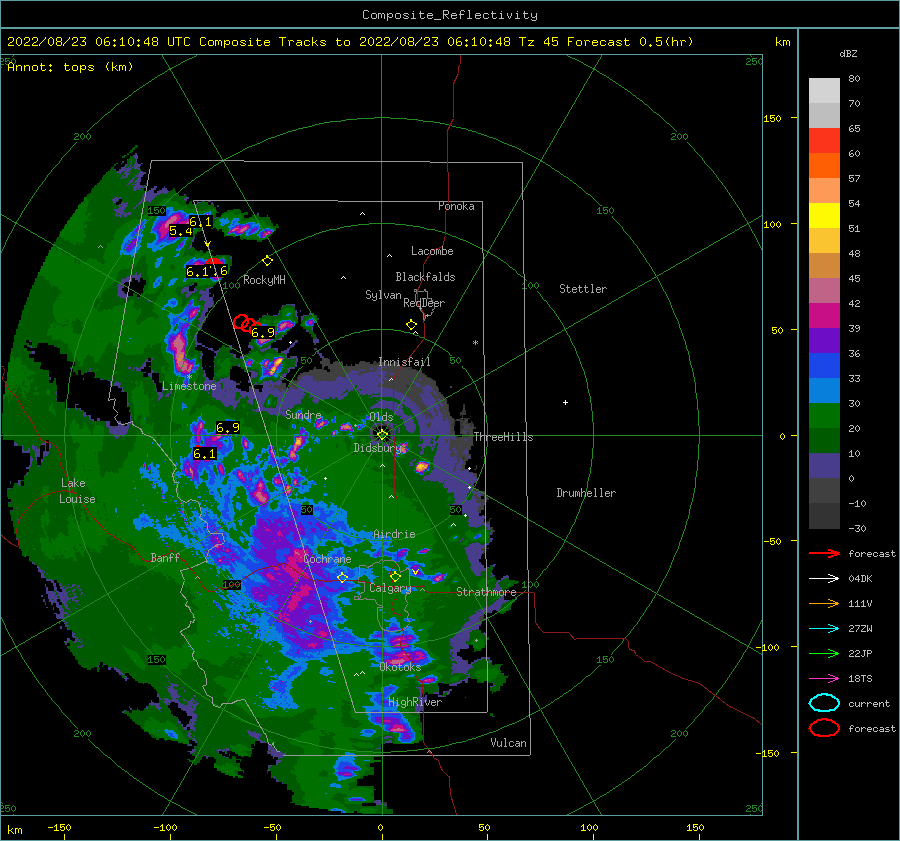Click the Composite_Reflectivity title
This screenshot has width=900, height=841.
pyautogui.click(x=449, y=15)
